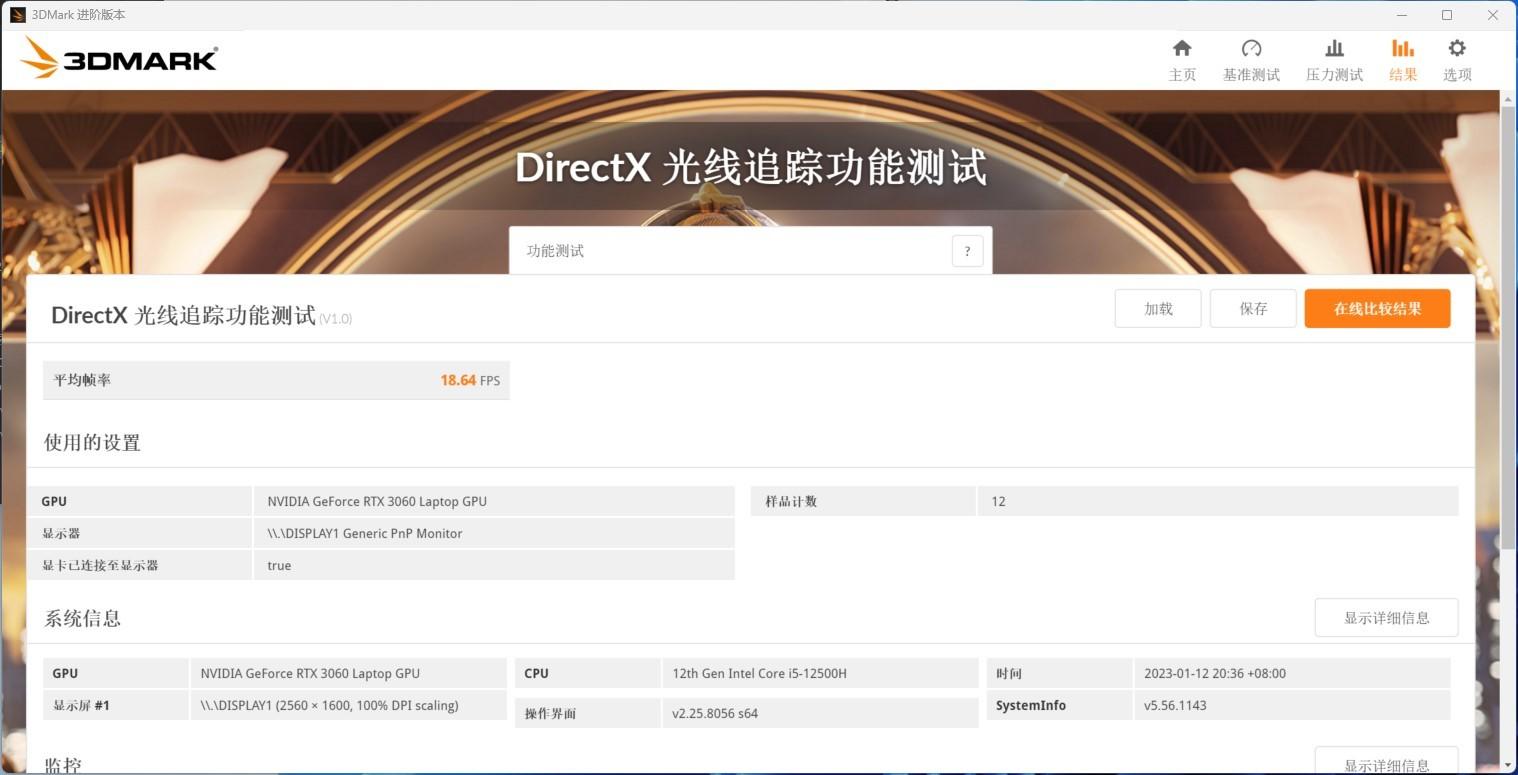1518x775 pixels.
Task: Click 加载 load button
Action: [x=1158, y=309]
